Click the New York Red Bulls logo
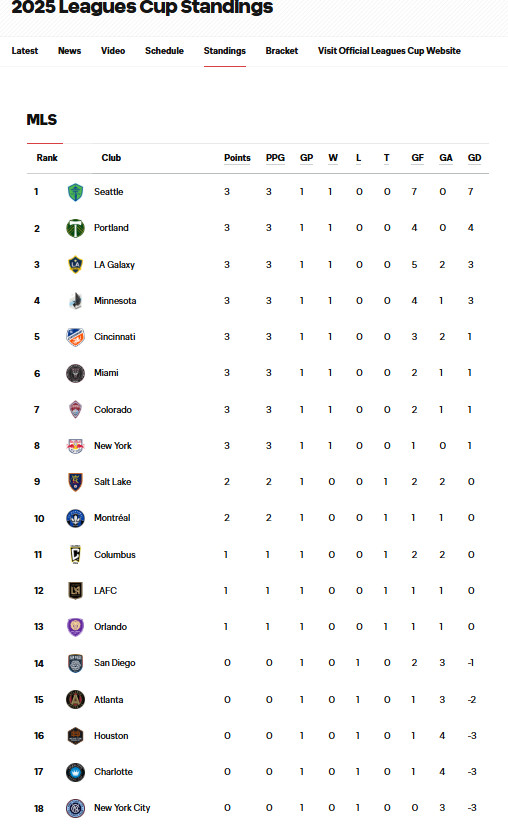Image resolution: width=508 pixels, height=826 pixels. tap(75, 446)
